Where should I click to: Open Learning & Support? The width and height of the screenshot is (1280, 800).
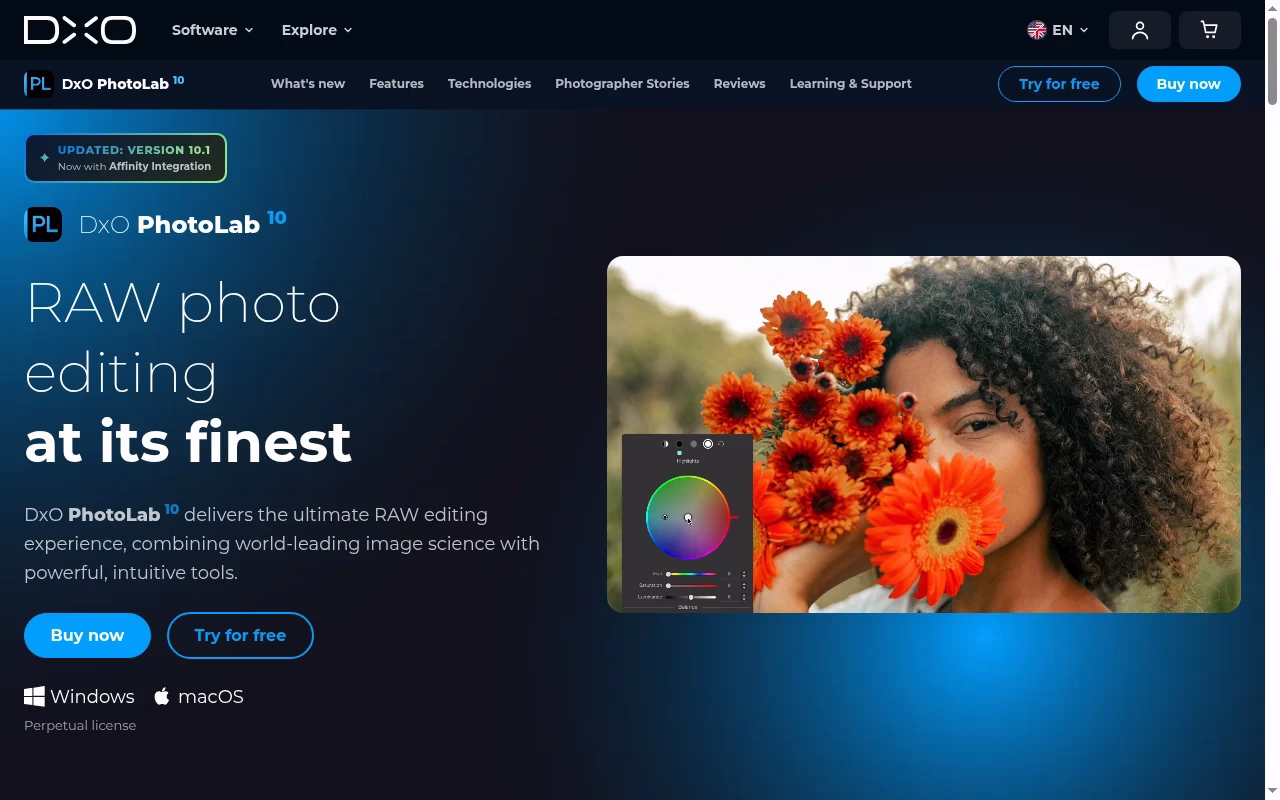tap(850, 84)
